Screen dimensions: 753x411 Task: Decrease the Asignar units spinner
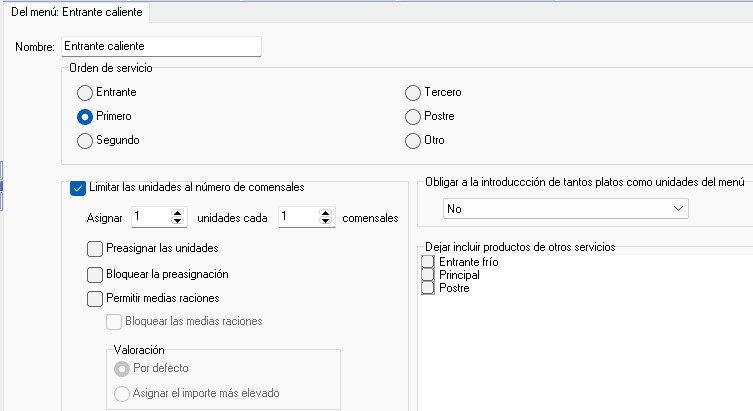pos(178,221)
